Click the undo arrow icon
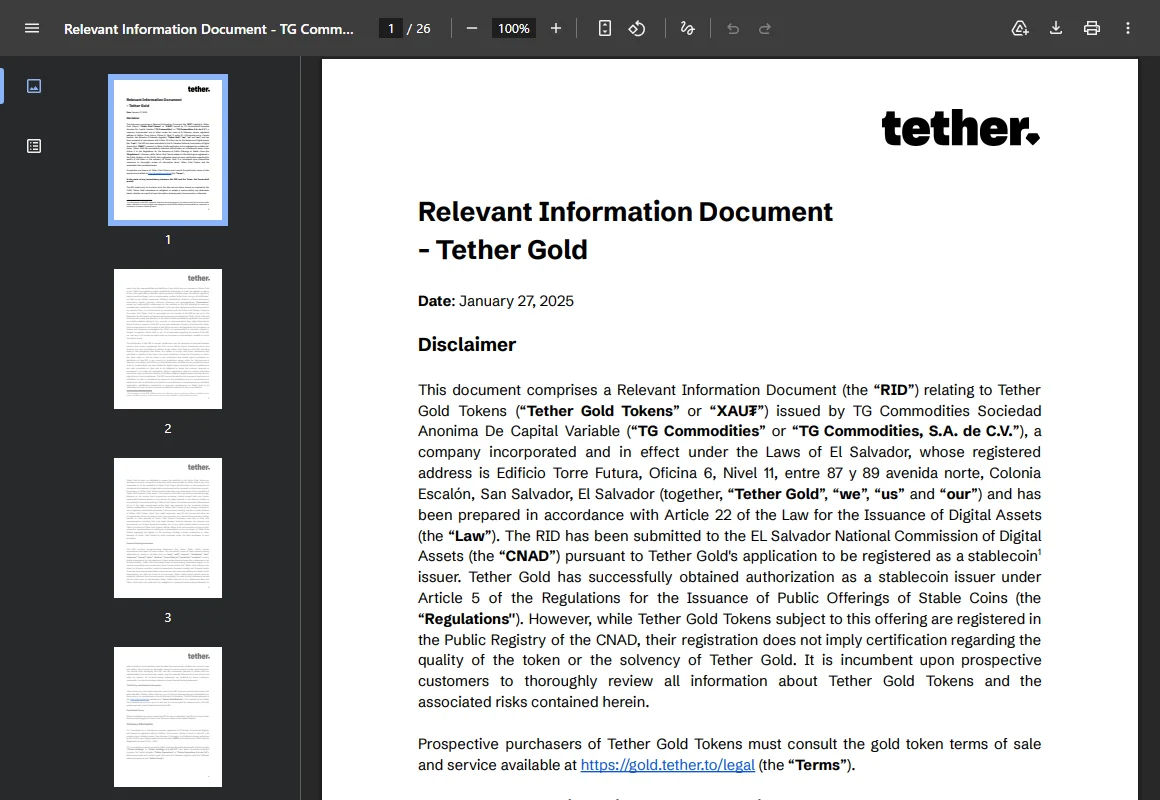1160x800 pixels. [x=732, y=28]
